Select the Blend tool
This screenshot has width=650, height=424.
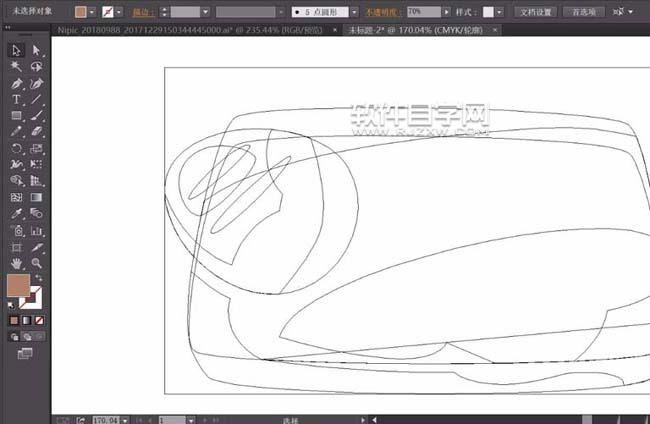[x=36, y=213]
